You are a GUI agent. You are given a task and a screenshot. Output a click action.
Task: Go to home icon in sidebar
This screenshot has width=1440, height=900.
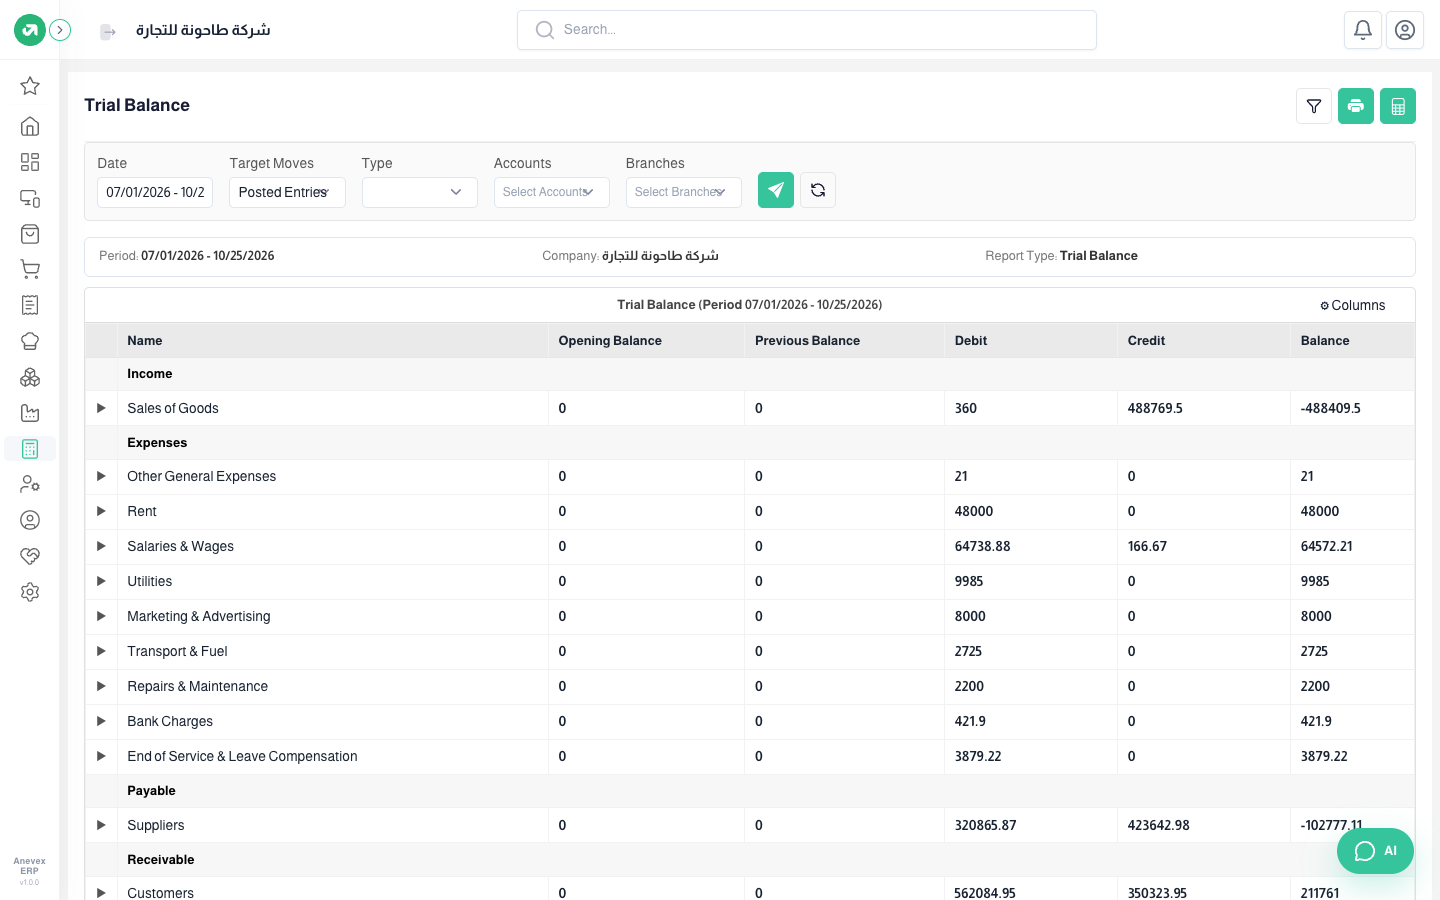30,126
